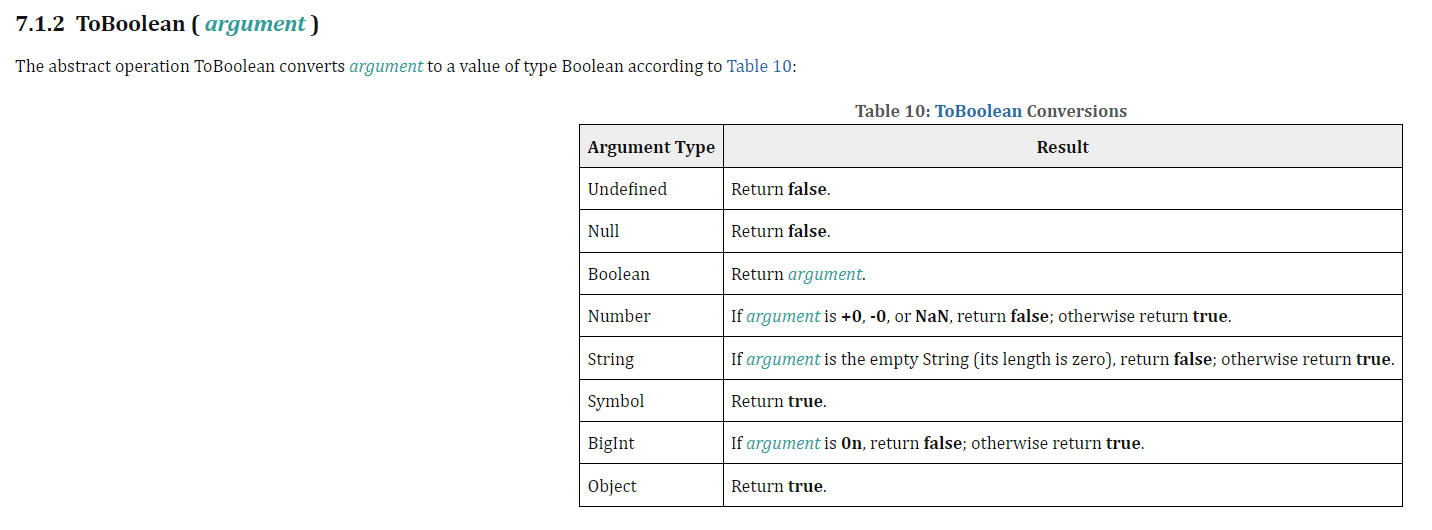Click the argument variable in the String row
Screen dimensions: 1432x530
point(783,359)
